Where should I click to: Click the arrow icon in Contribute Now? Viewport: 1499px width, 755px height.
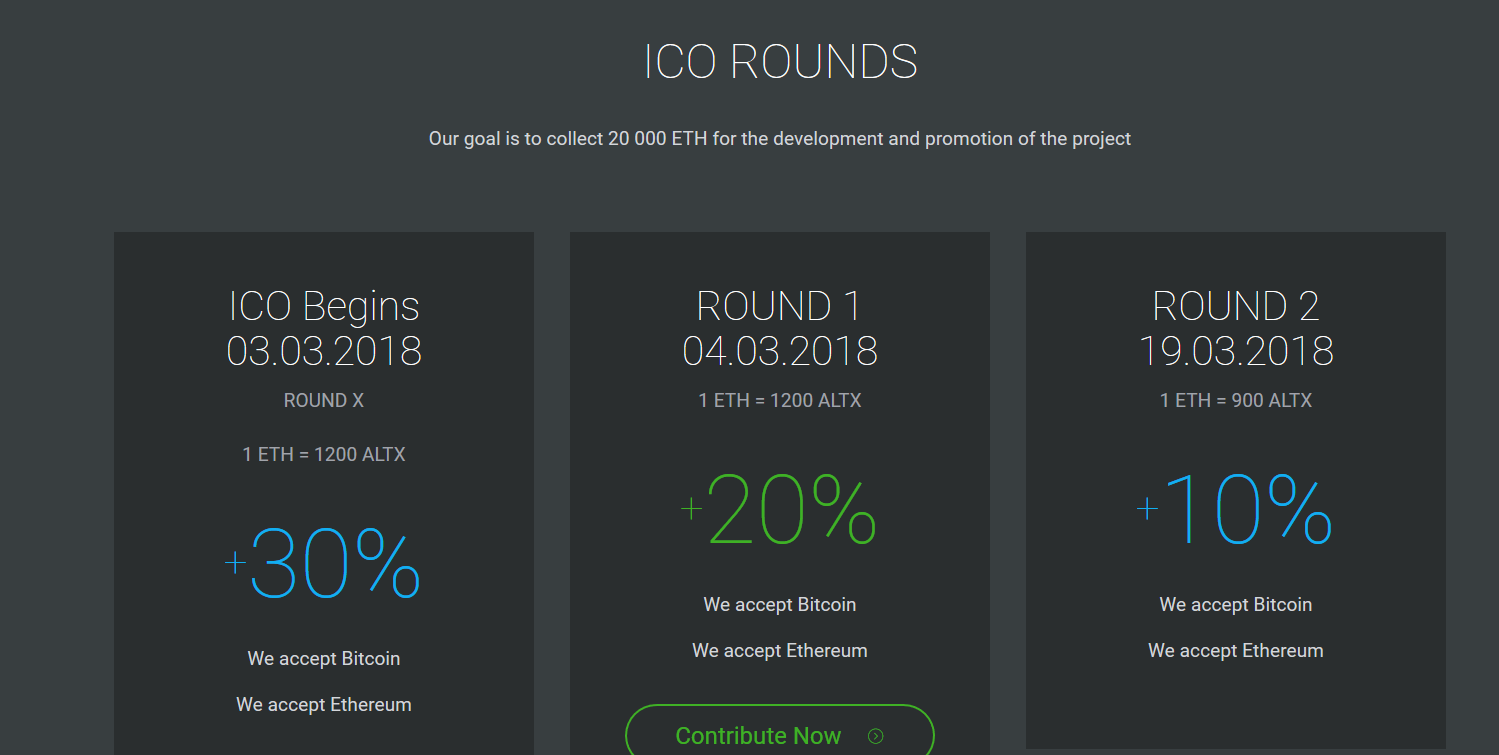pyautogui.click(x=876, y=737)
